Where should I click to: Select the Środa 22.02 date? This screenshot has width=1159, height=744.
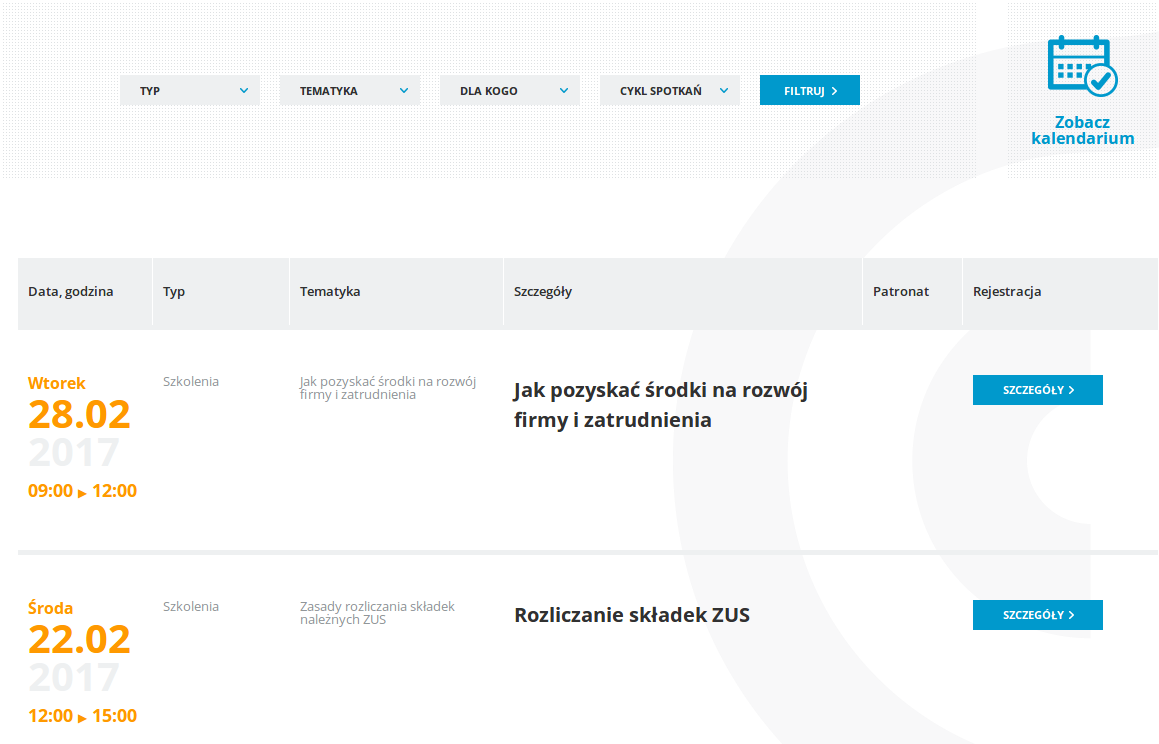click(79, 629)
